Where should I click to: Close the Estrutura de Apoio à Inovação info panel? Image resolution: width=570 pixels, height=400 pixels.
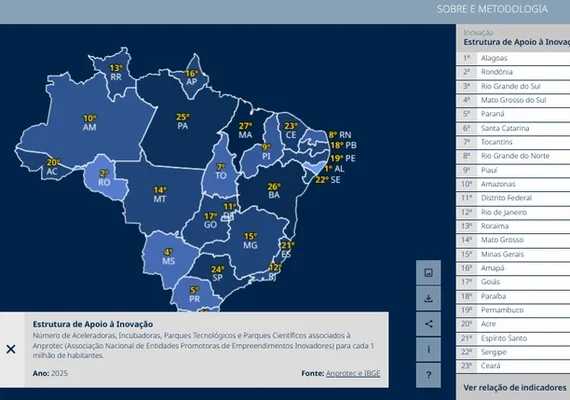[11, 349]
